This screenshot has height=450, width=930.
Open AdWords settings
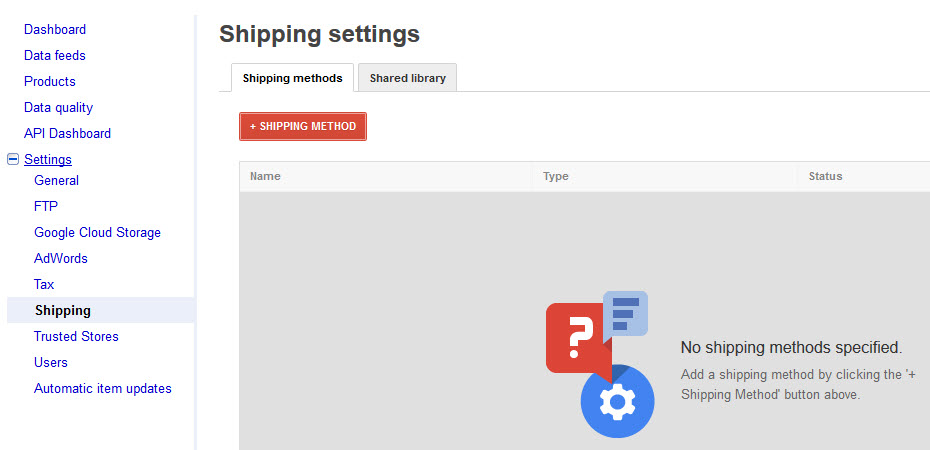pyautogui.click(x=60, y=258)
